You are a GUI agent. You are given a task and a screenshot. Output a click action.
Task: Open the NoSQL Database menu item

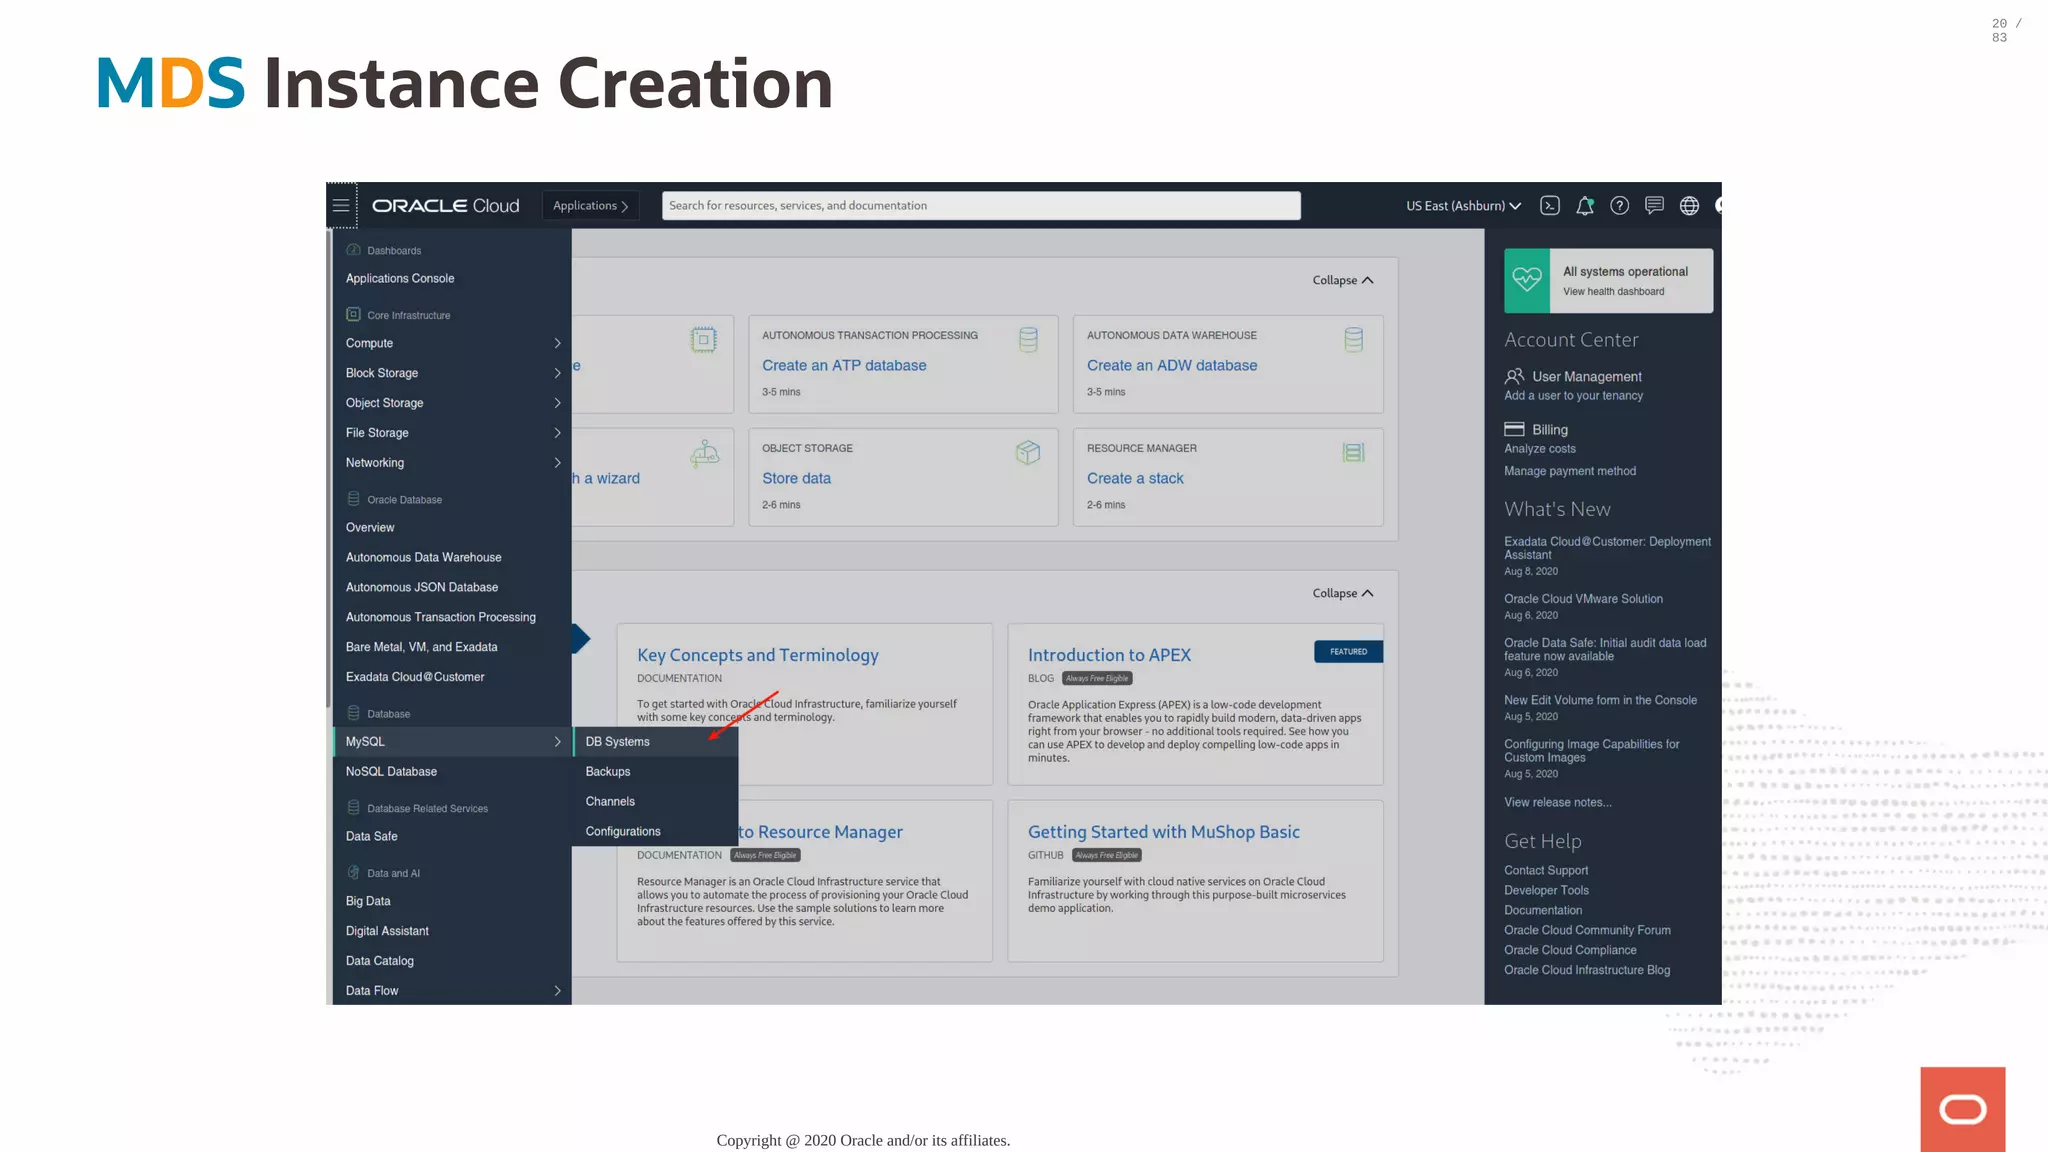[x=391, y=771]
